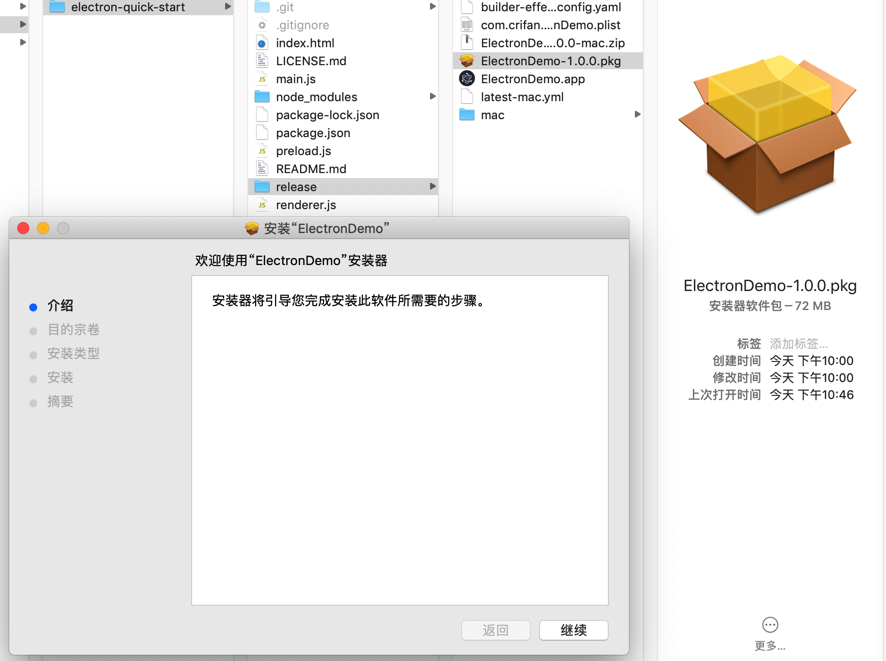Image resolution: width=886 pixels, height=661 pixels.
Task: Select the package-lock.json file name
Action: (x=328, y=115)
